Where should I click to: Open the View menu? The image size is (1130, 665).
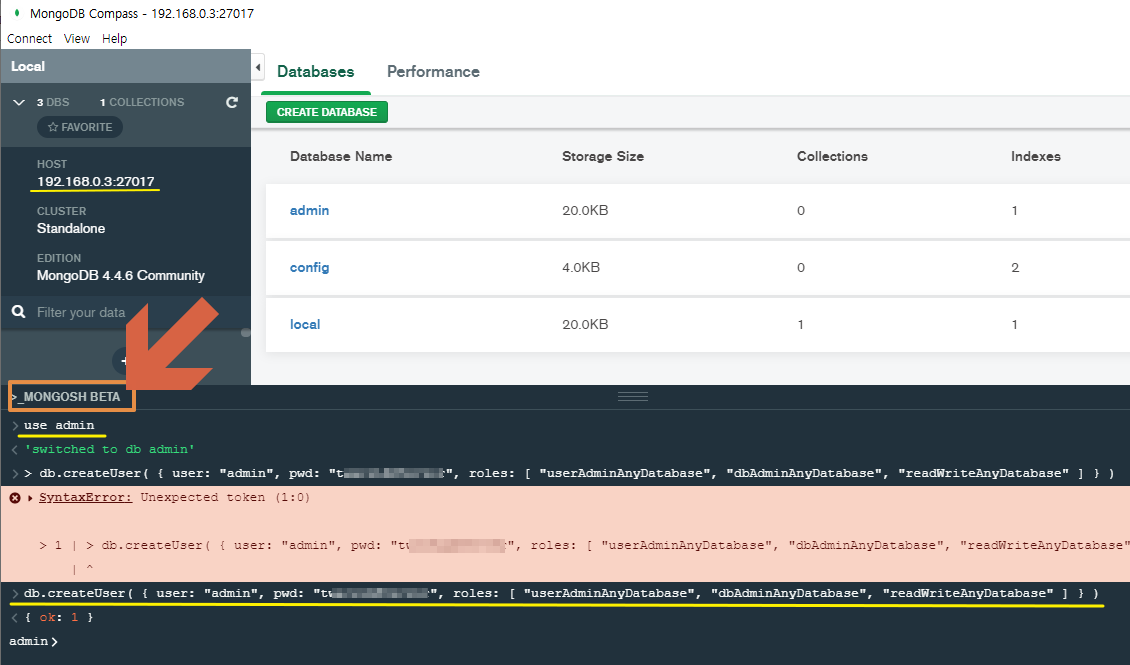[x=76, y=38]
